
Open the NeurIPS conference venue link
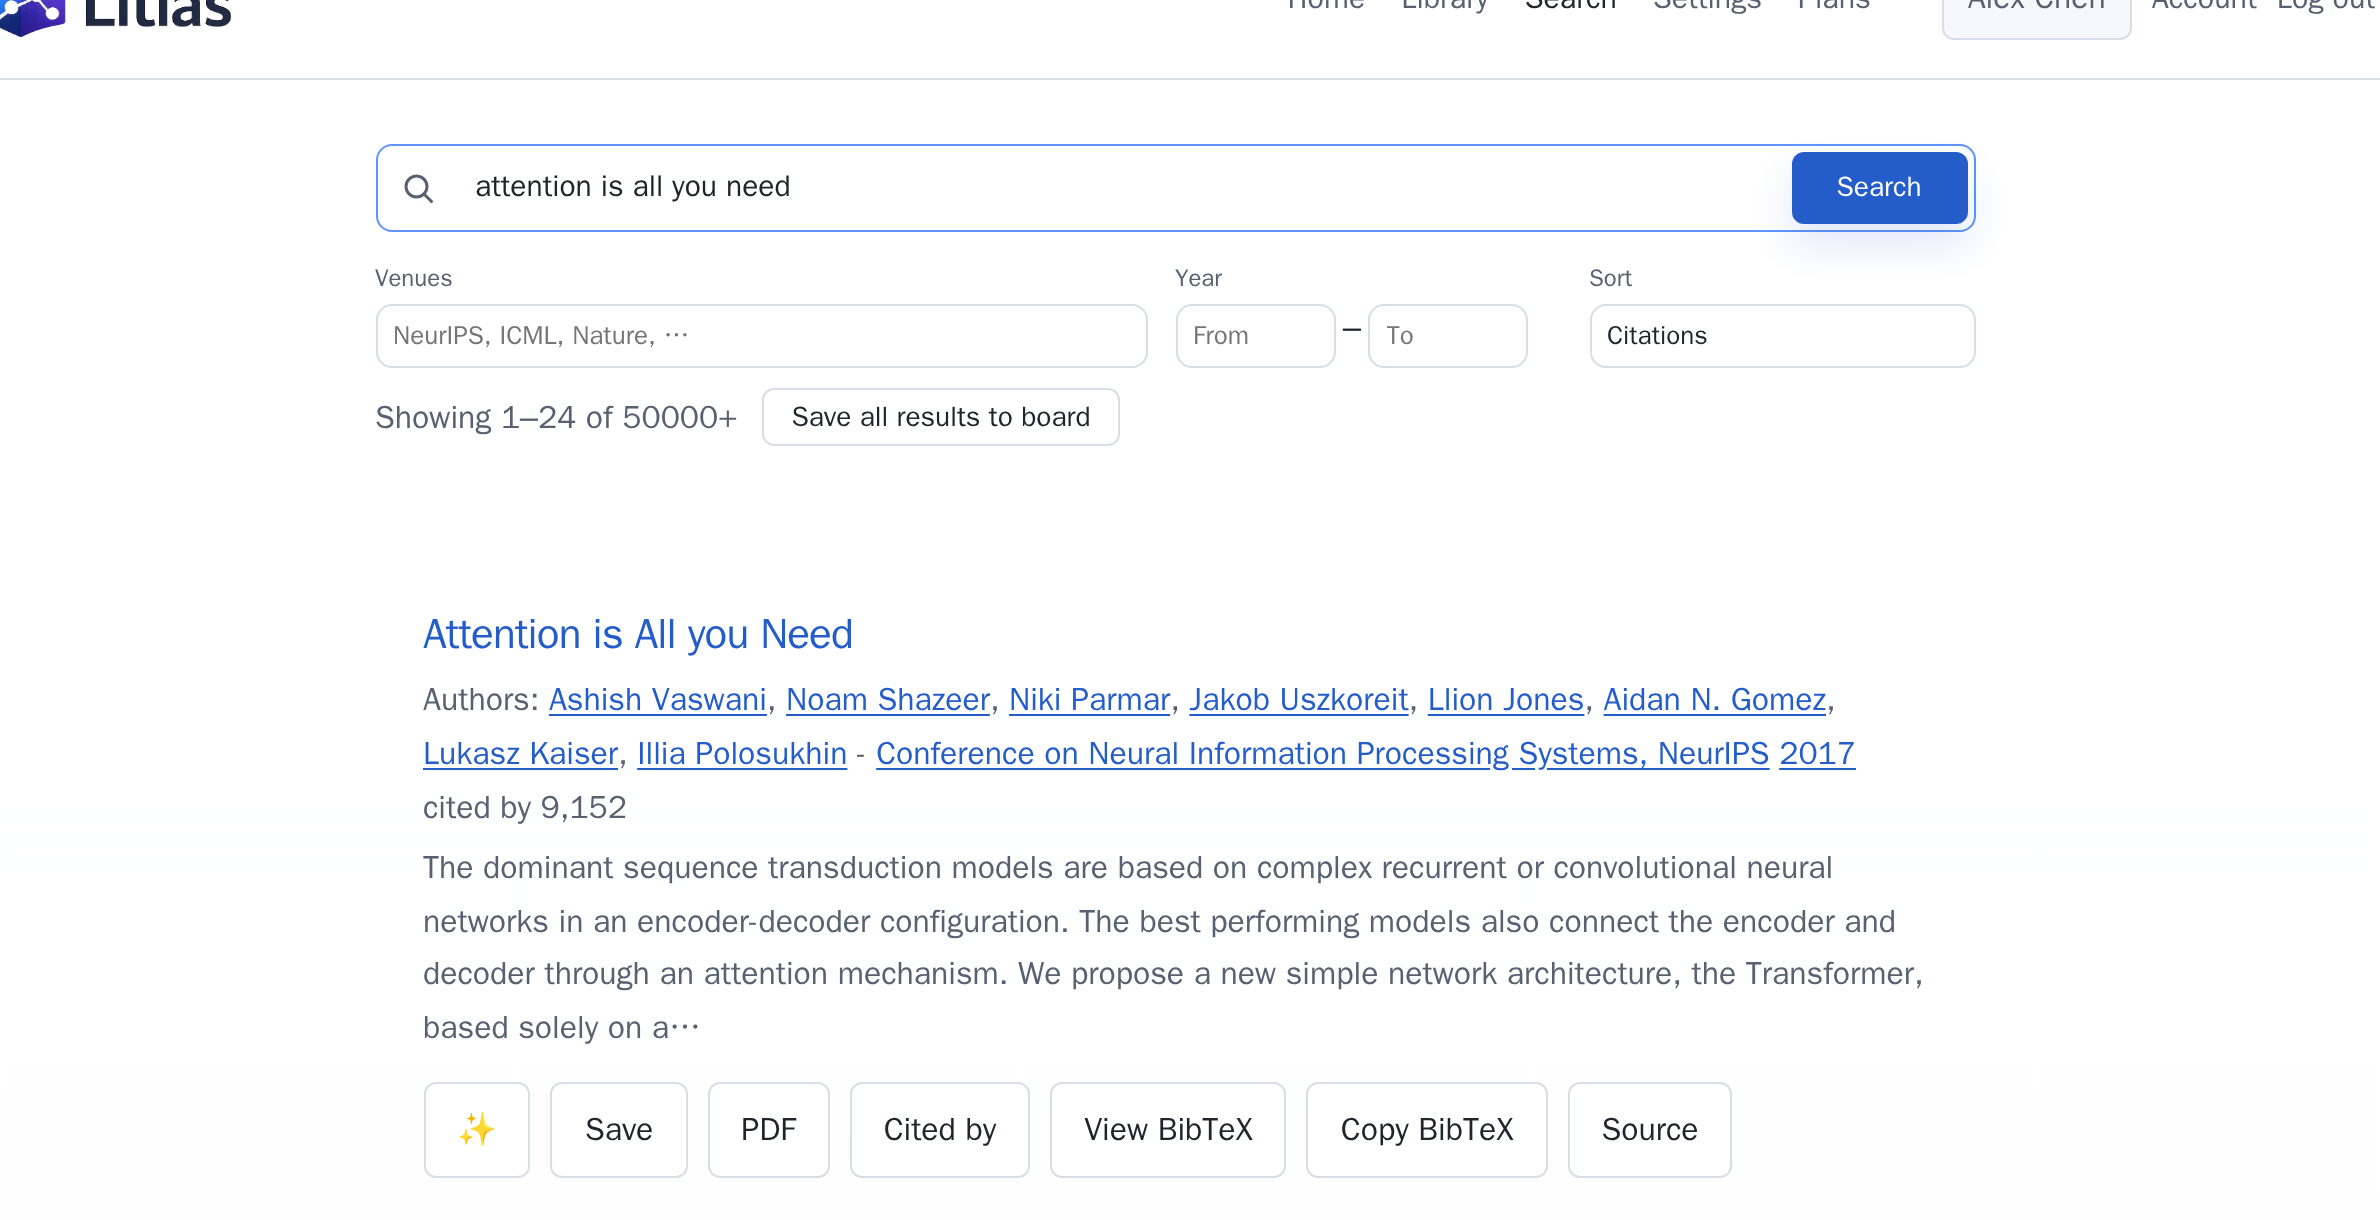(x=1322, y=753)
